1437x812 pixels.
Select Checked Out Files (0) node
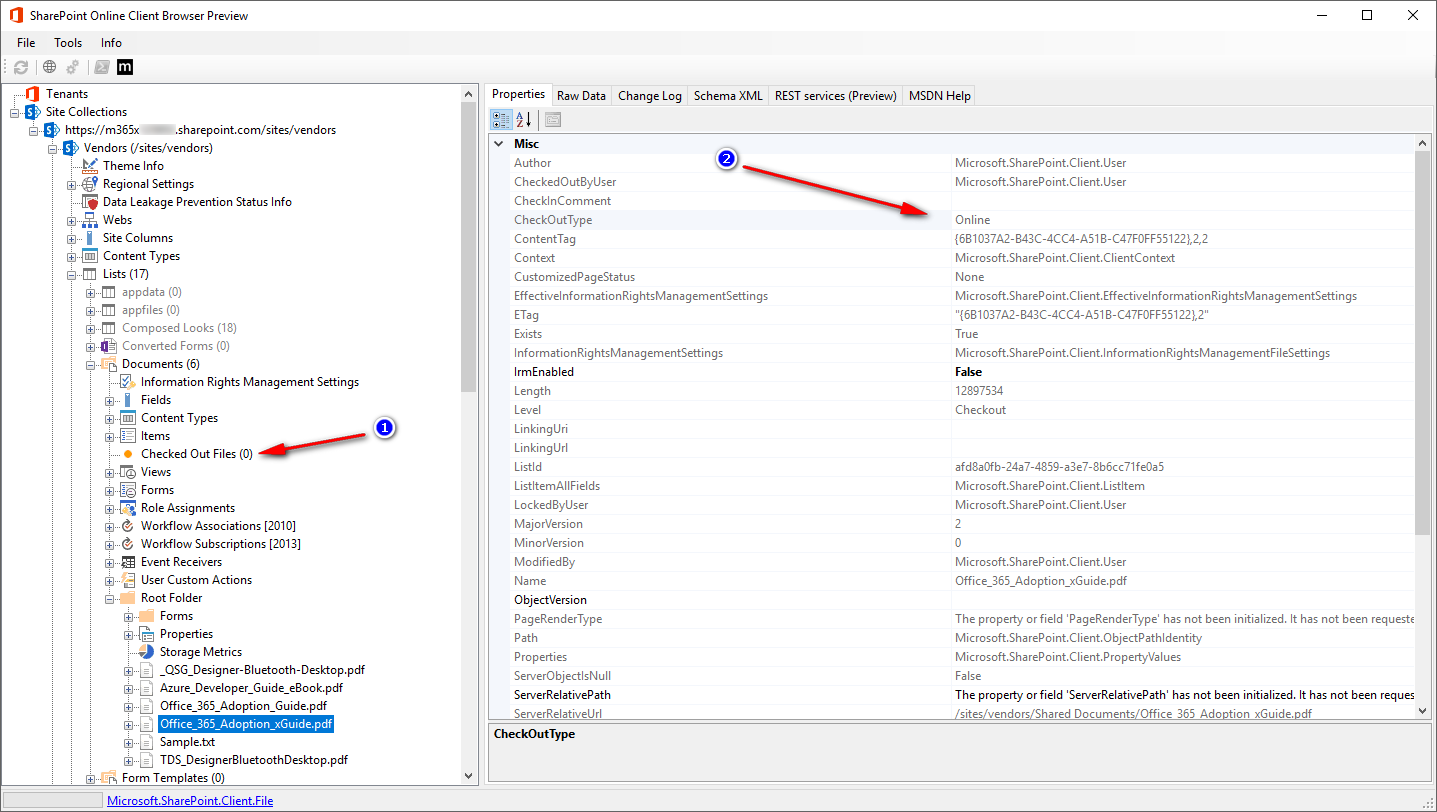197,454
